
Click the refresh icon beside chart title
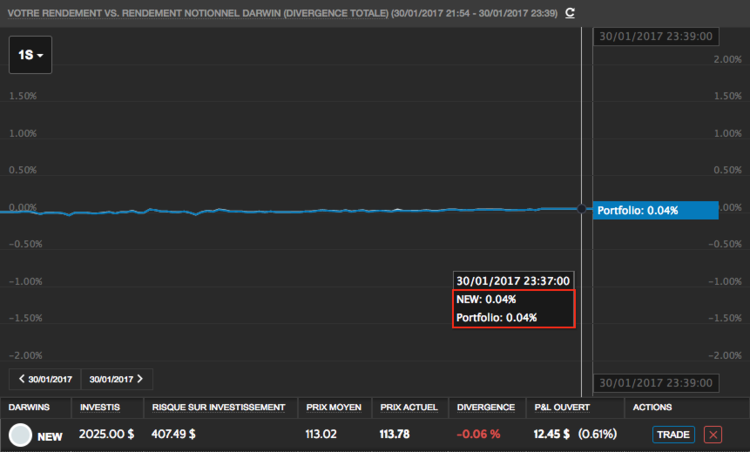[x=570, y=13]
